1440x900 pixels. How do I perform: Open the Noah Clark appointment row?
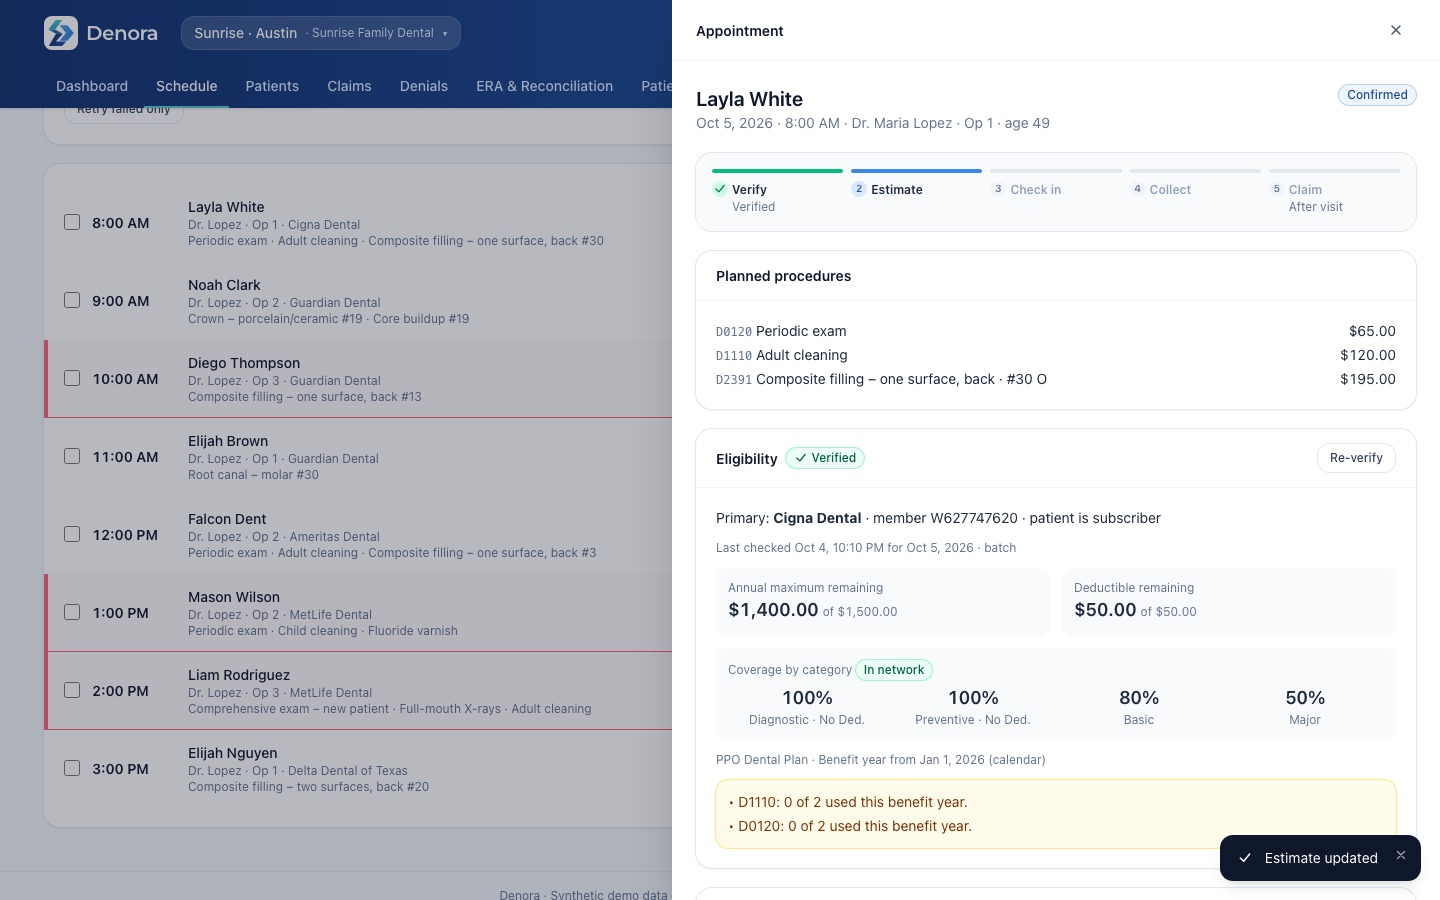click(358, 301)
